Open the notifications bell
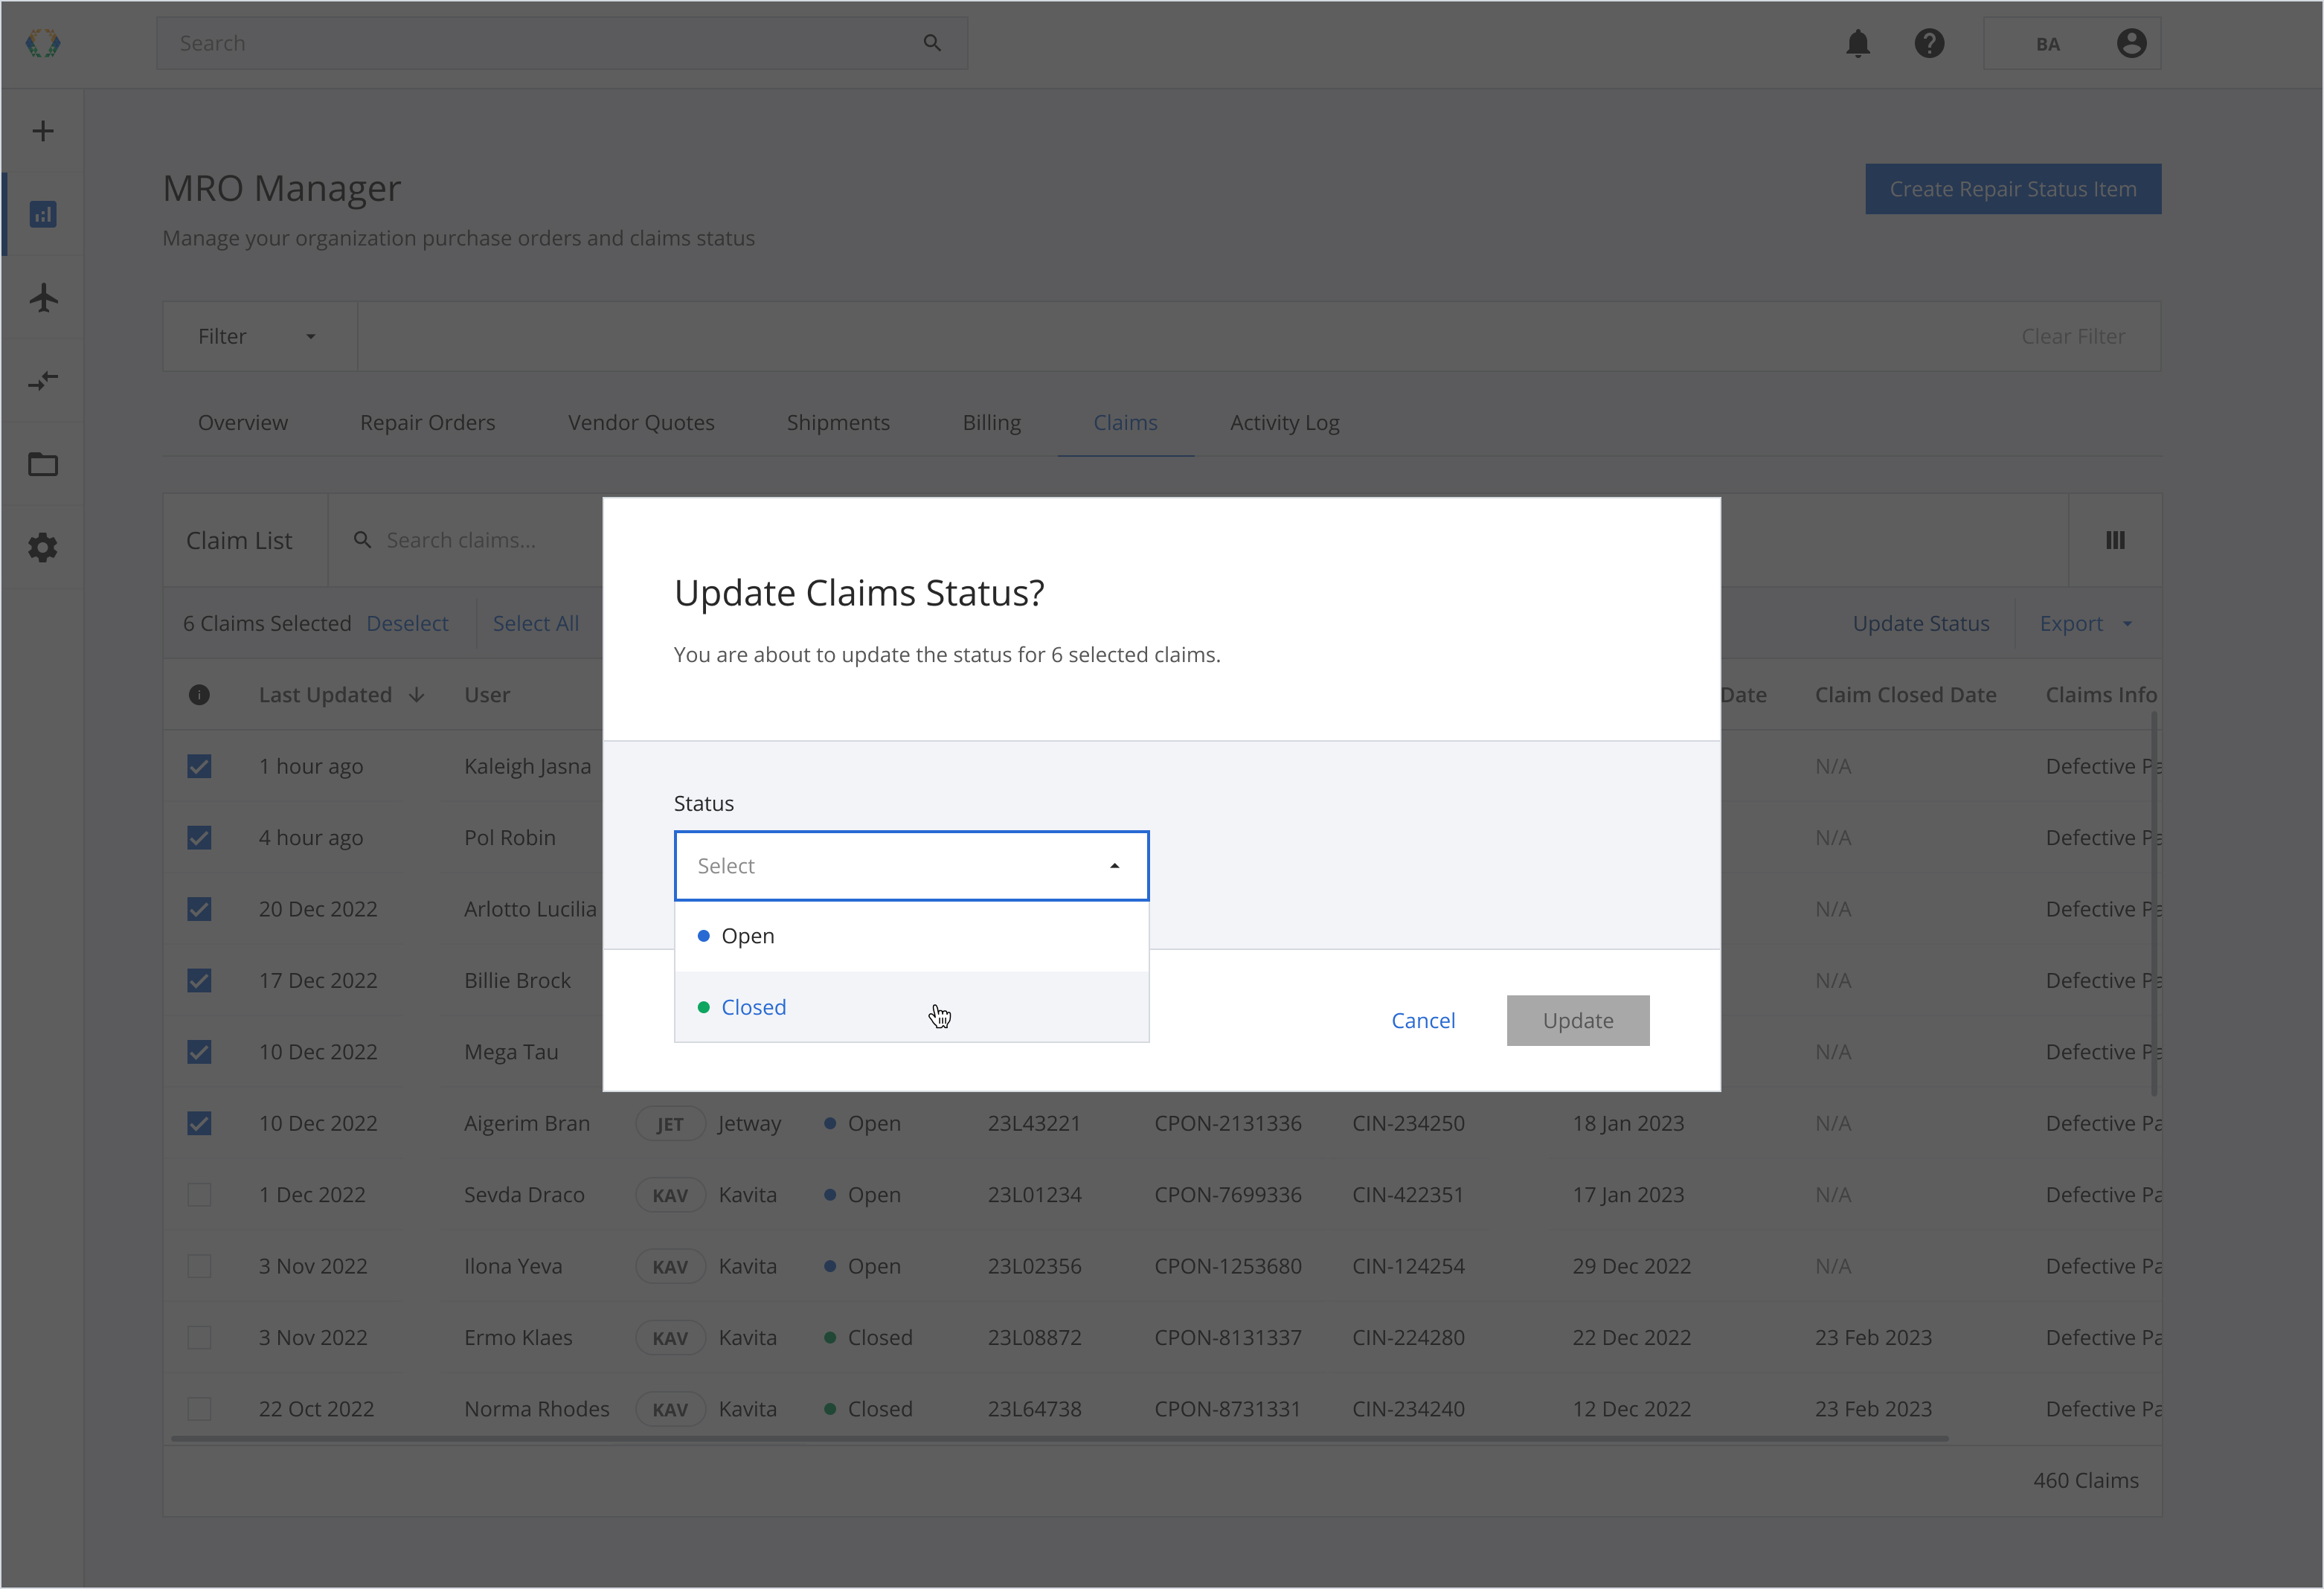The height and width of the screenshot is (1589, 2324). [x=1858, y=43]
